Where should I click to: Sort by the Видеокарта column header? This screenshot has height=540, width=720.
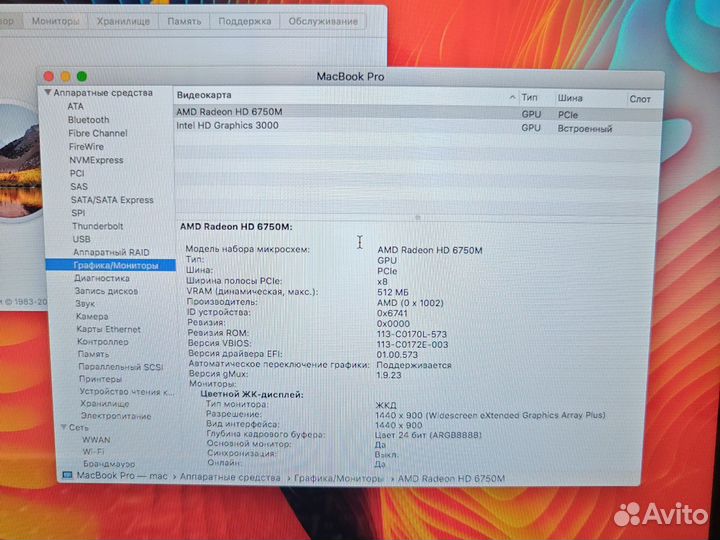[x=204, y=95]
